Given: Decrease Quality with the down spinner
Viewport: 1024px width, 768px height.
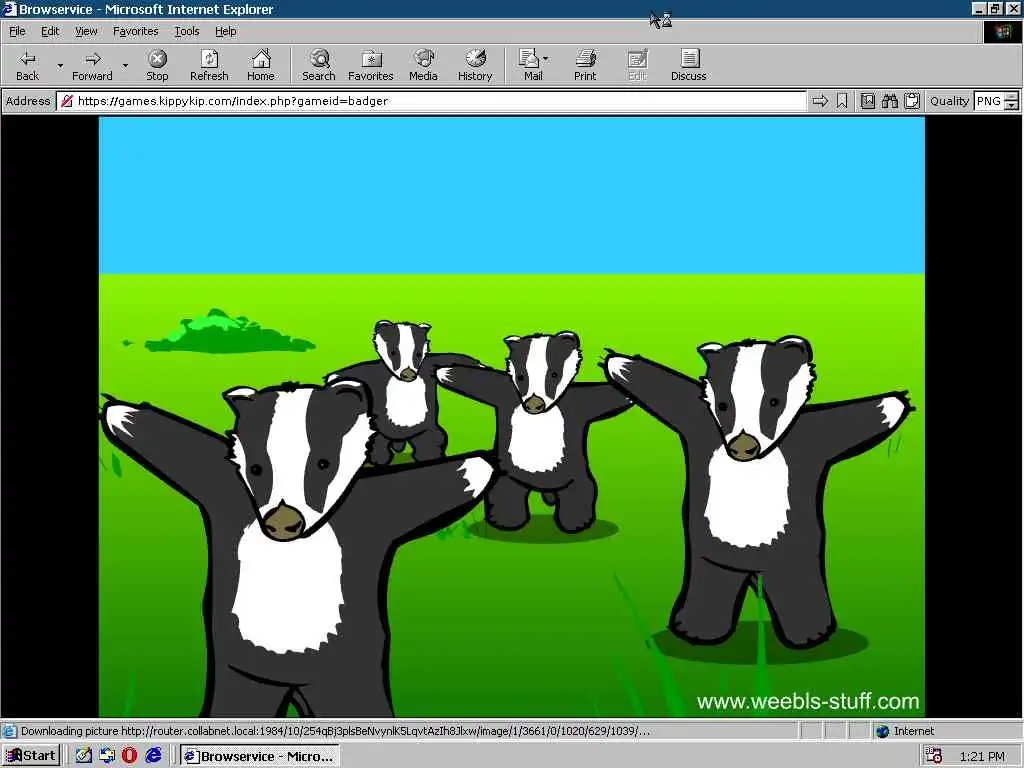Looking at the screenshot, I should [x=1012, y=106].
